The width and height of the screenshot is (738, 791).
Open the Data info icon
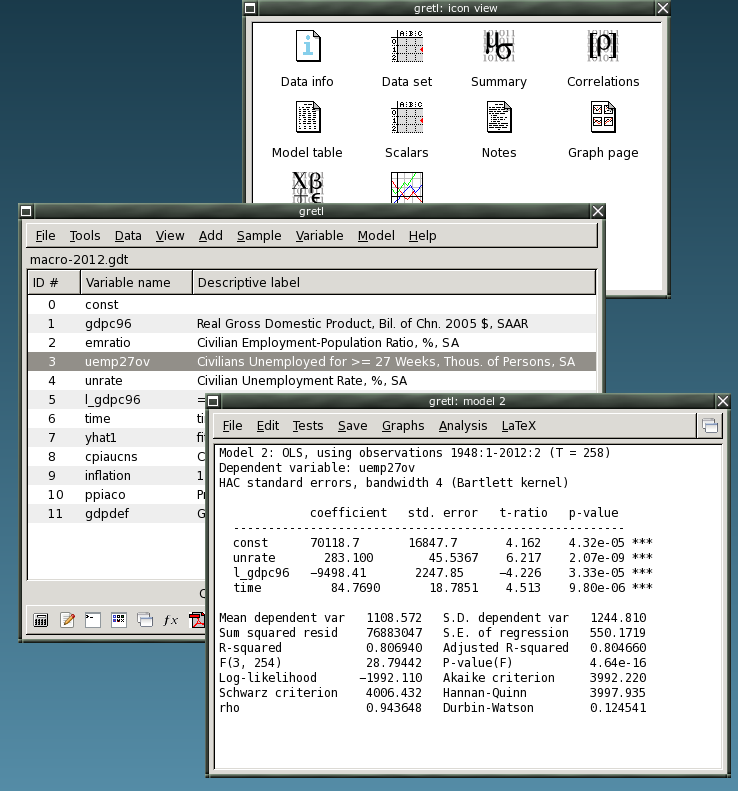[307, 47]
